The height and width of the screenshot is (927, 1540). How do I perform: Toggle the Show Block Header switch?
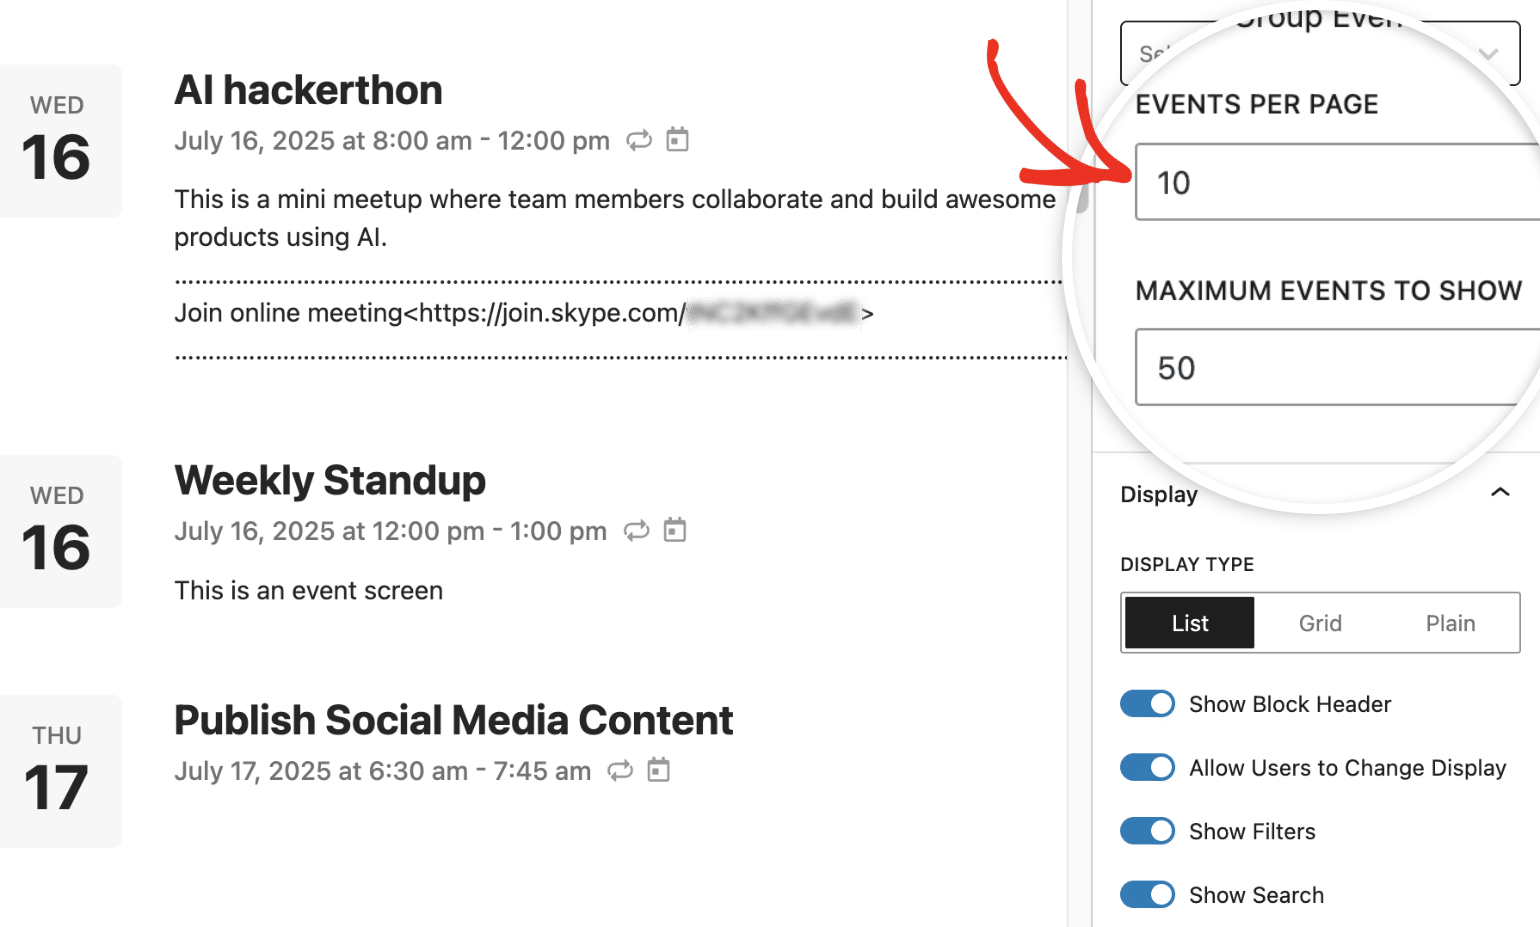pyautogui.click(x=1147, y=704)
